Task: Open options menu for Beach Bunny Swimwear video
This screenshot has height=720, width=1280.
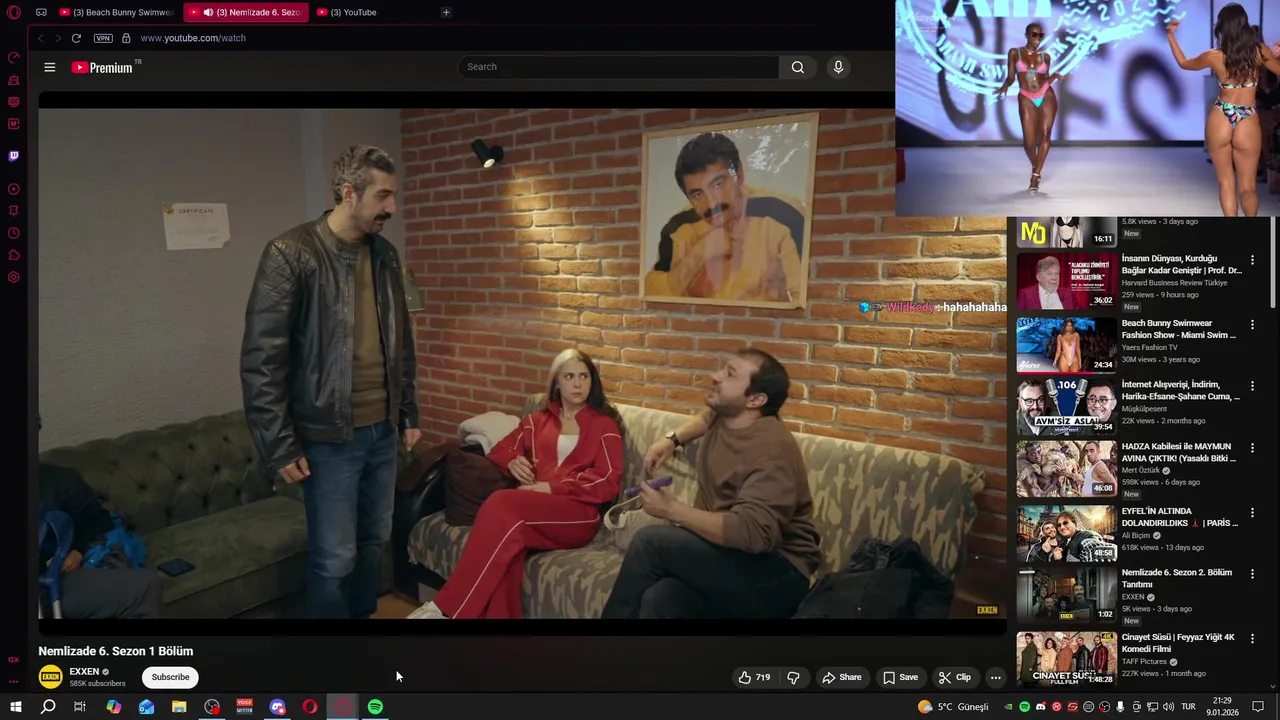Action: (x=1252, y=325)
